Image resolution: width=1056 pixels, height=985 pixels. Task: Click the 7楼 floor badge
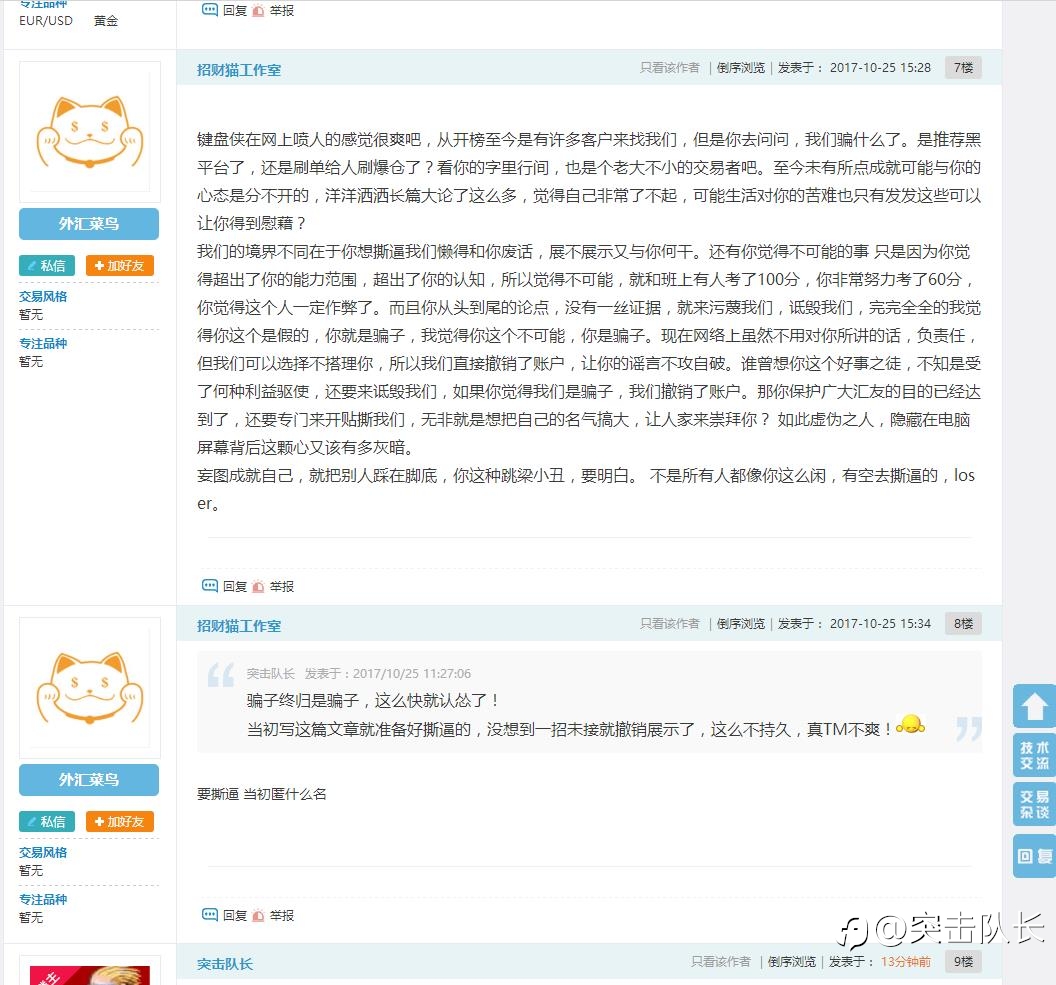(963, 67)
